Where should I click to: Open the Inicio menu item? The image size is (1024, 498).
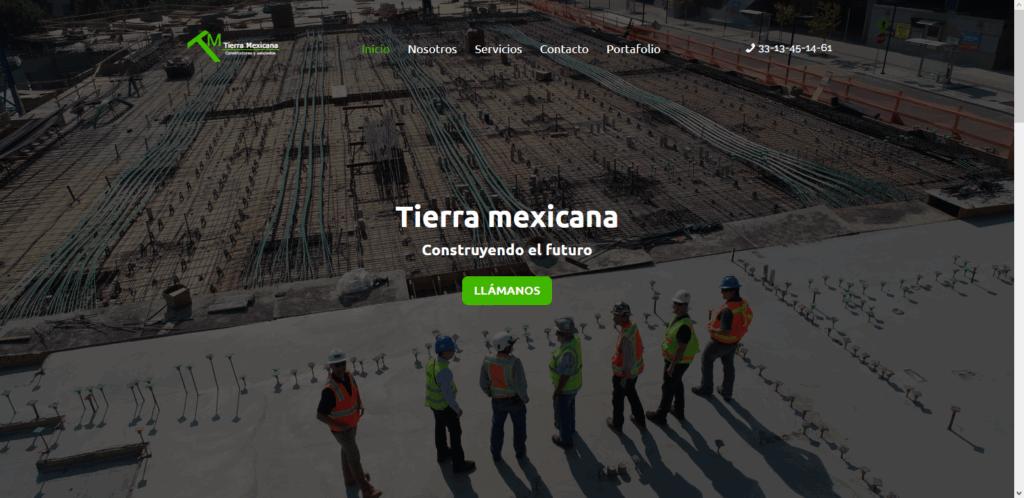(376, 49)
